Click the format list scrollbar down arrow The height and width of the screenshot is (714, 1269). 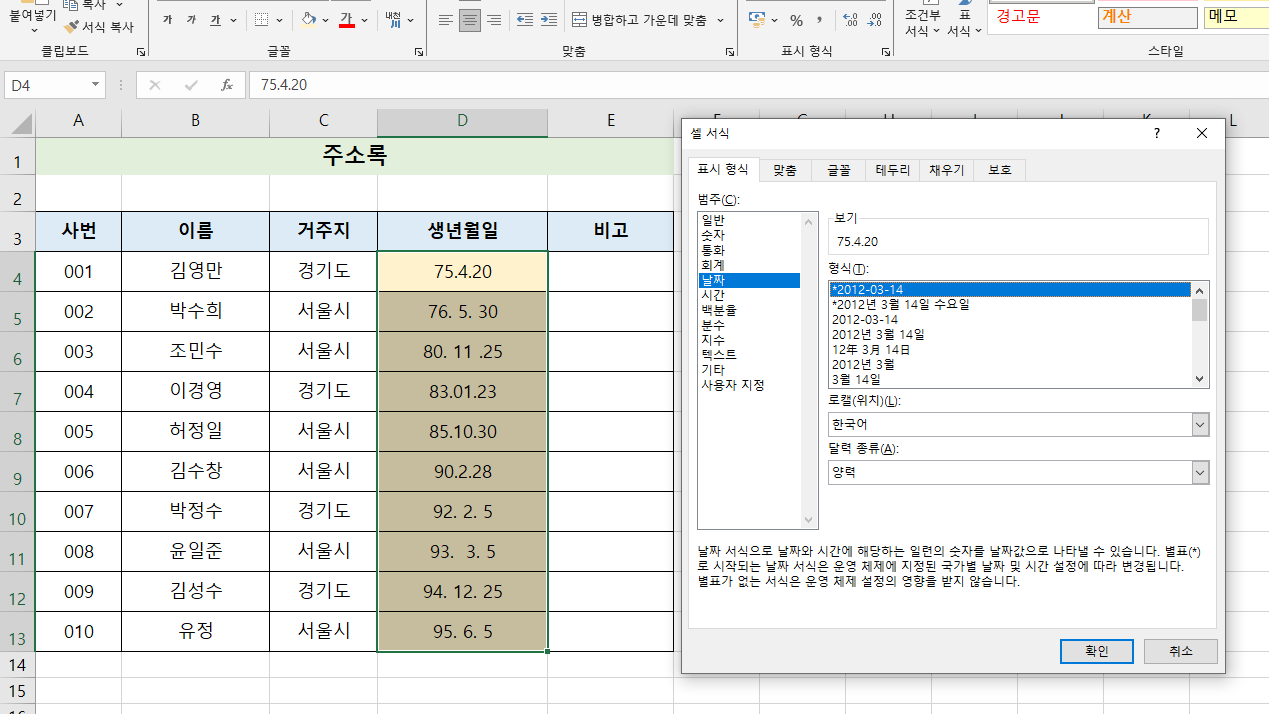1200,379
